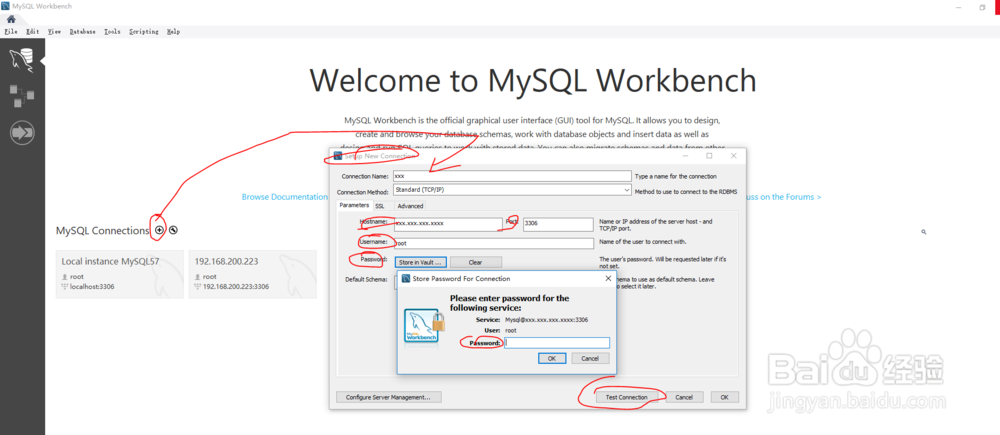Click the Port field showing 3306
The image size is (1000, 435).
click(x=558, y=224)
